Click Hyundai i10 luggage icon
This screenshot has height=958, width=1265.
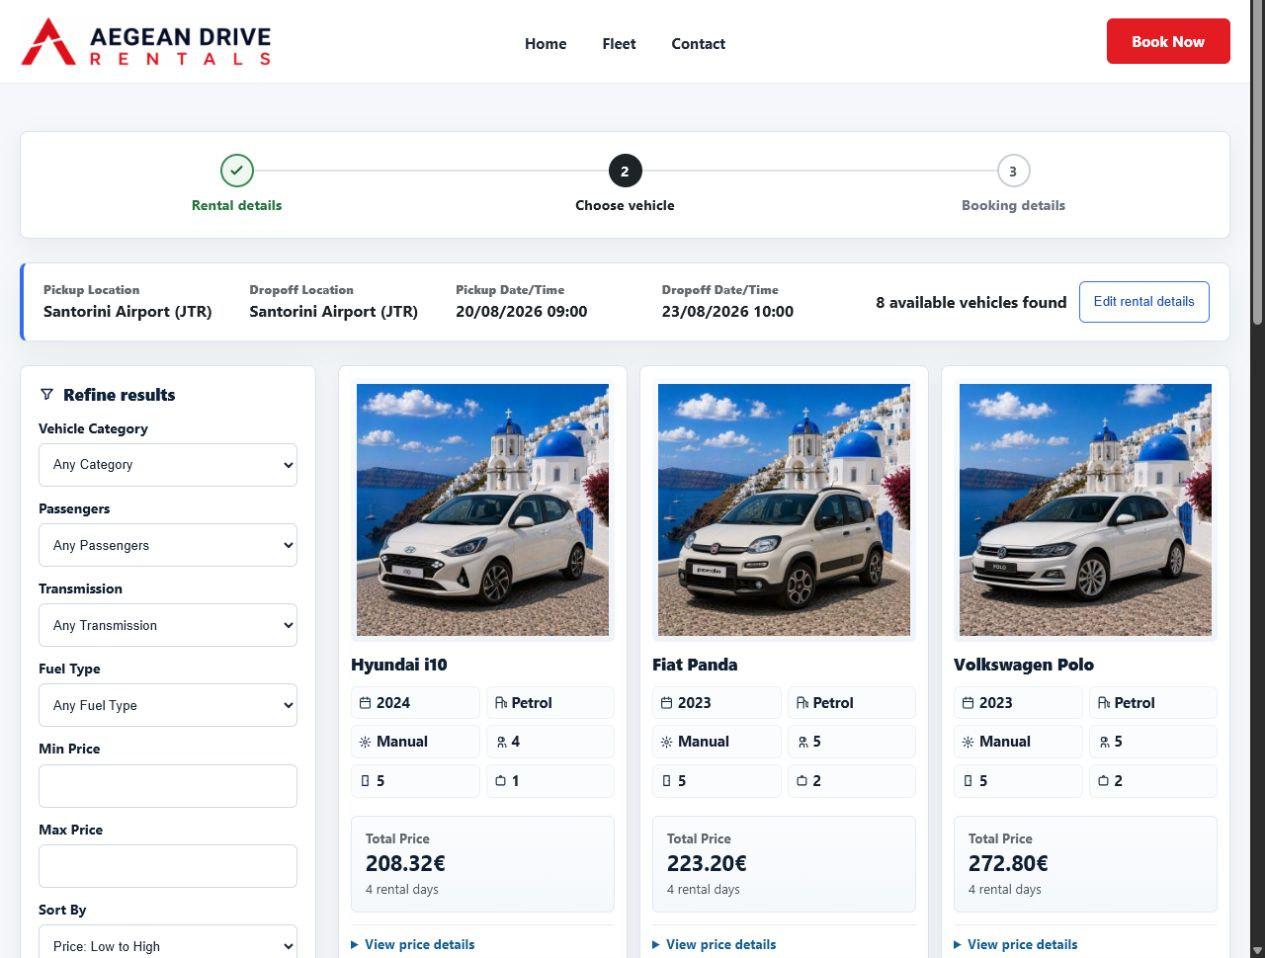click(501, 781)
